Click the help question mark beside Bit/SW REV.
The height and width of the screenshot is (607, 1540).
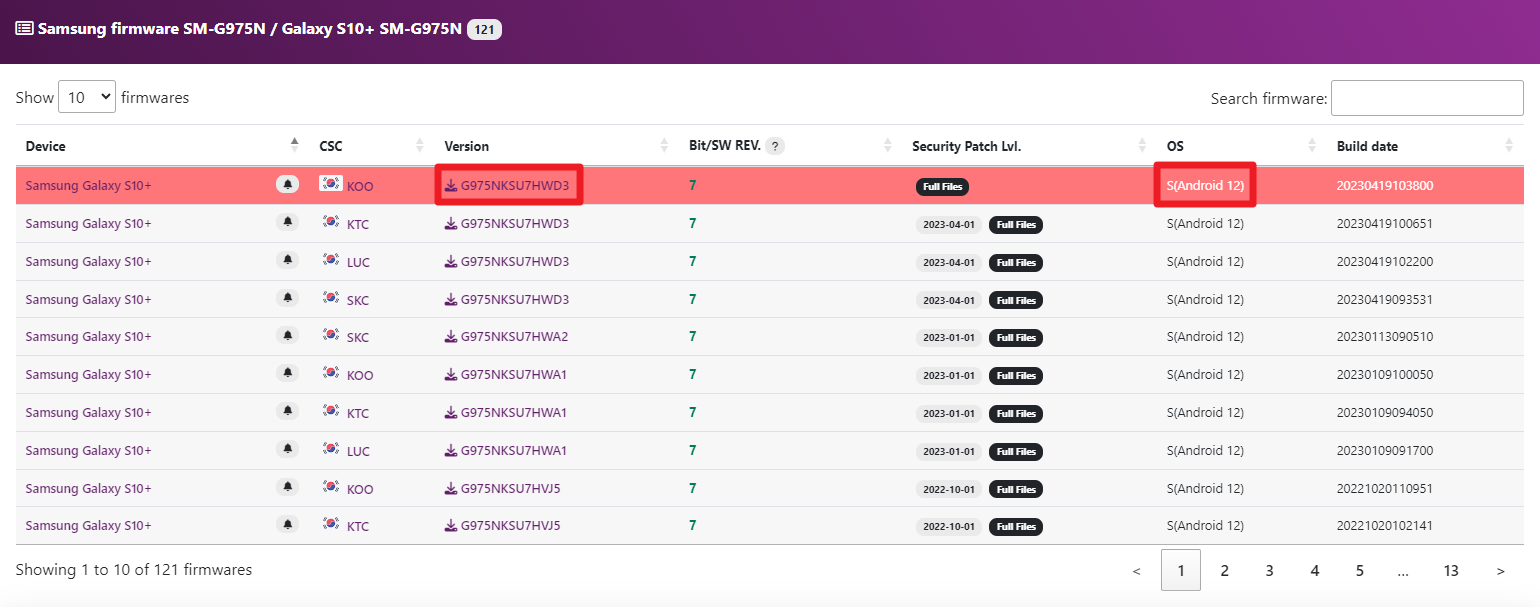[775, 146]
